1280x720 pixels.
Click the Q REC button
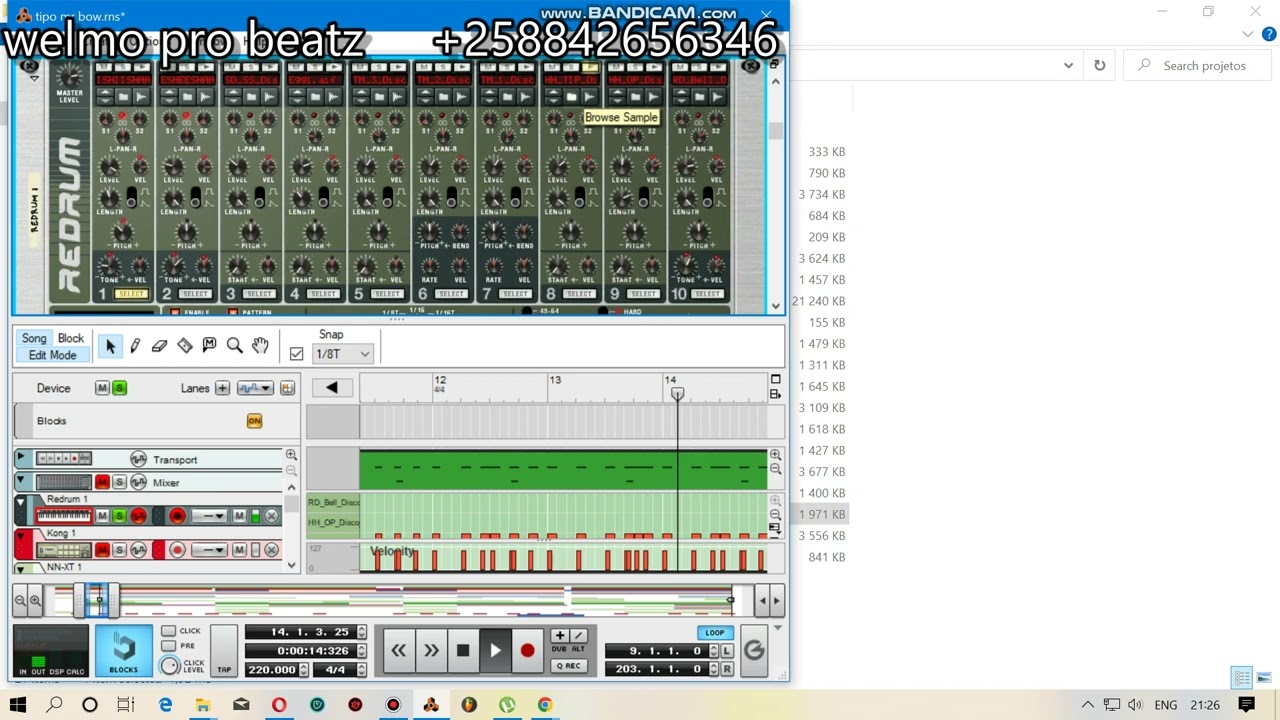[569, 666]
